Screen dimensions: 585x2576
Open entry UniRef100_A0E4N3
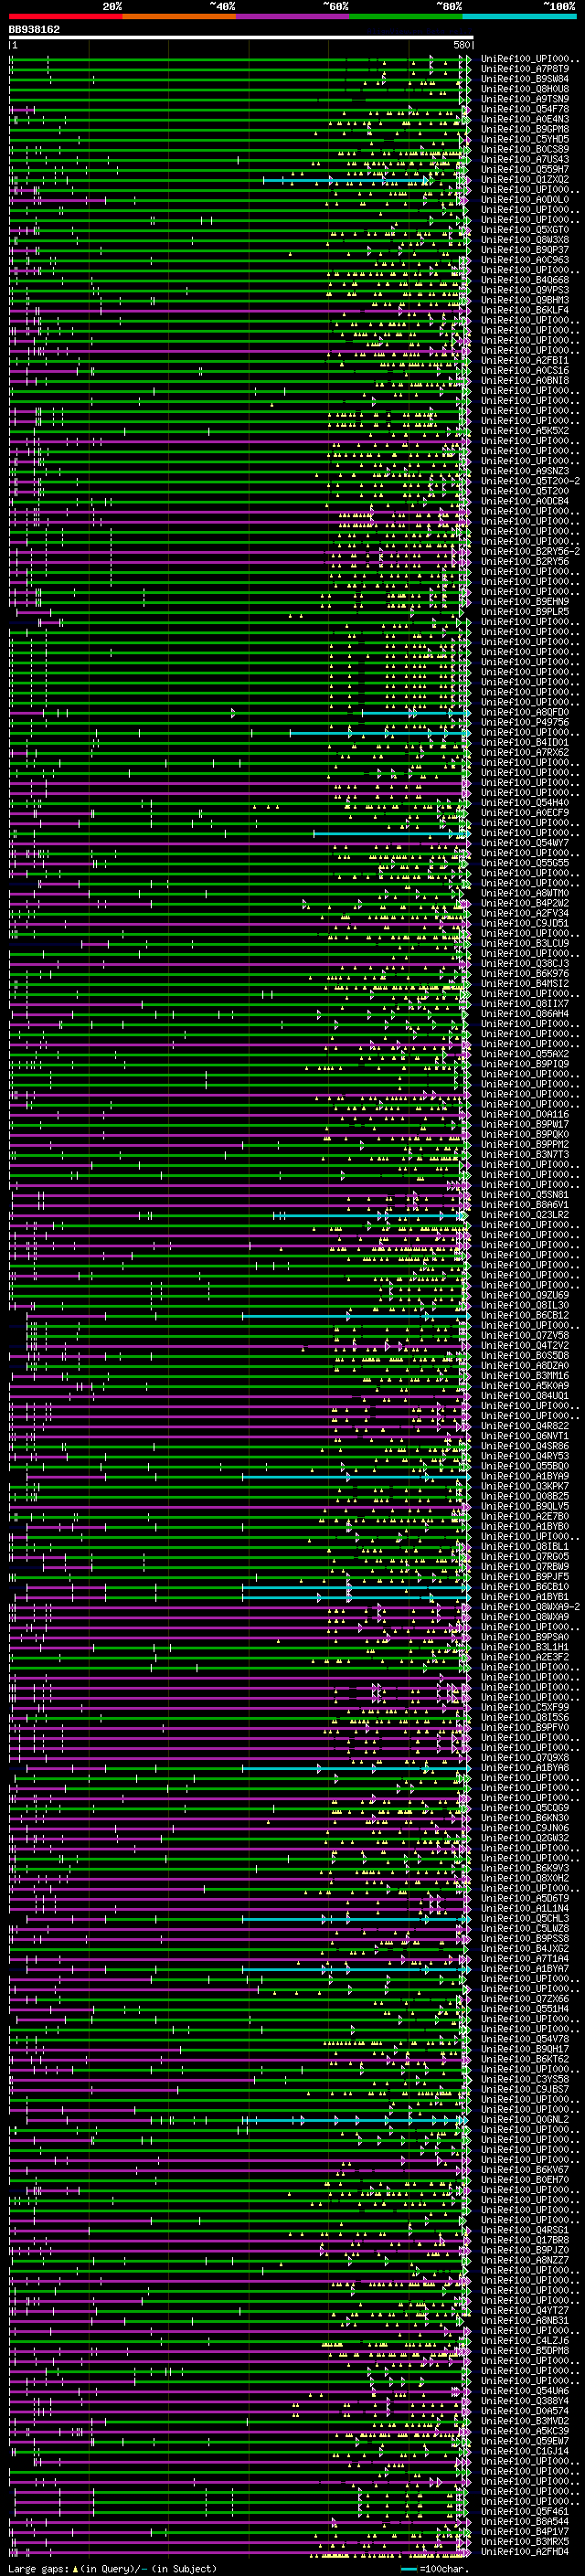[x=525, y=119]
